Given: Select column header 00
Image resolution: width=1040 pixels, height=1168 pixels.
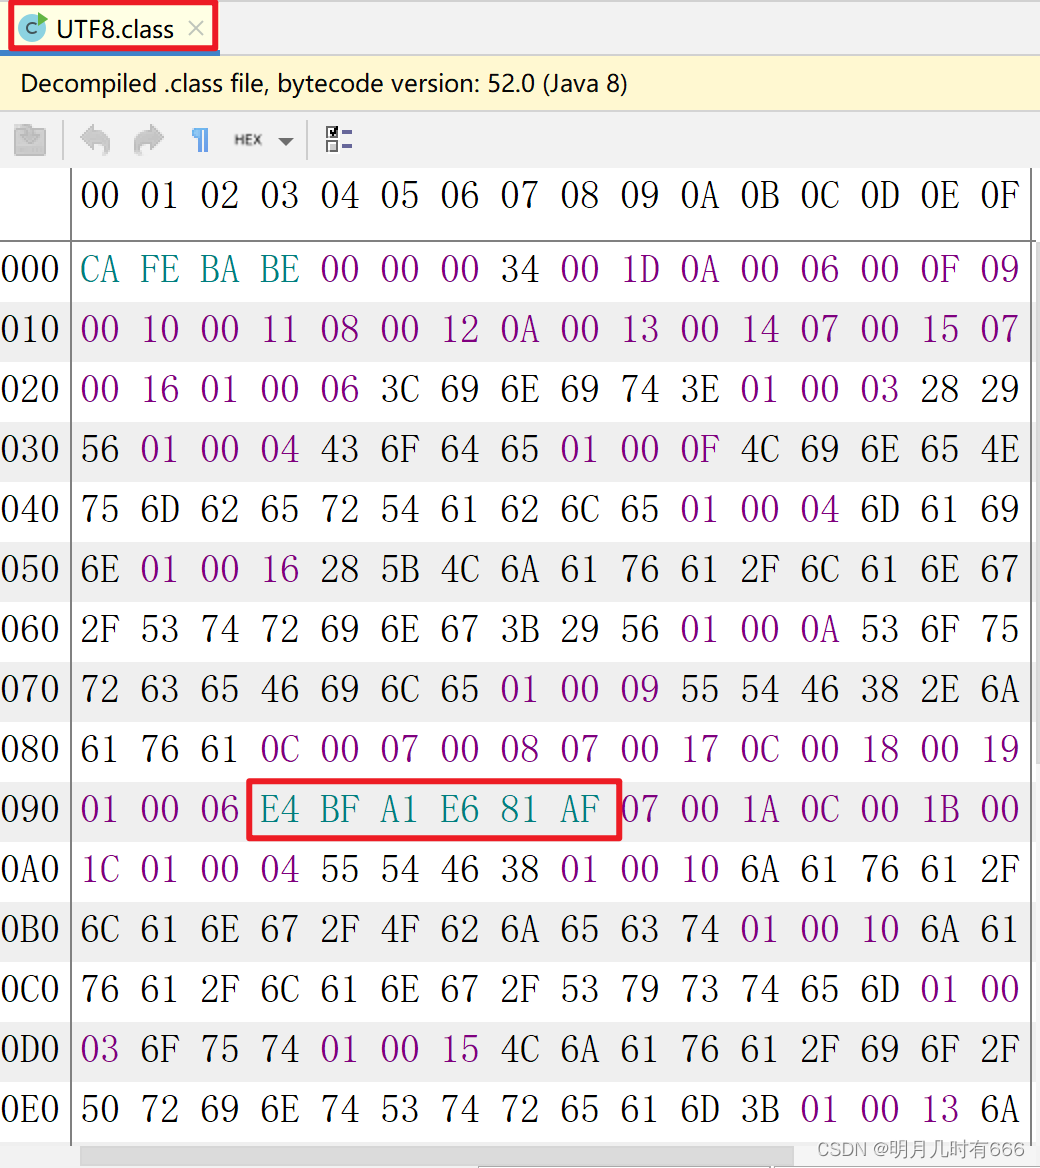Looking at the screenshot, I should click(x=100, y=196).
